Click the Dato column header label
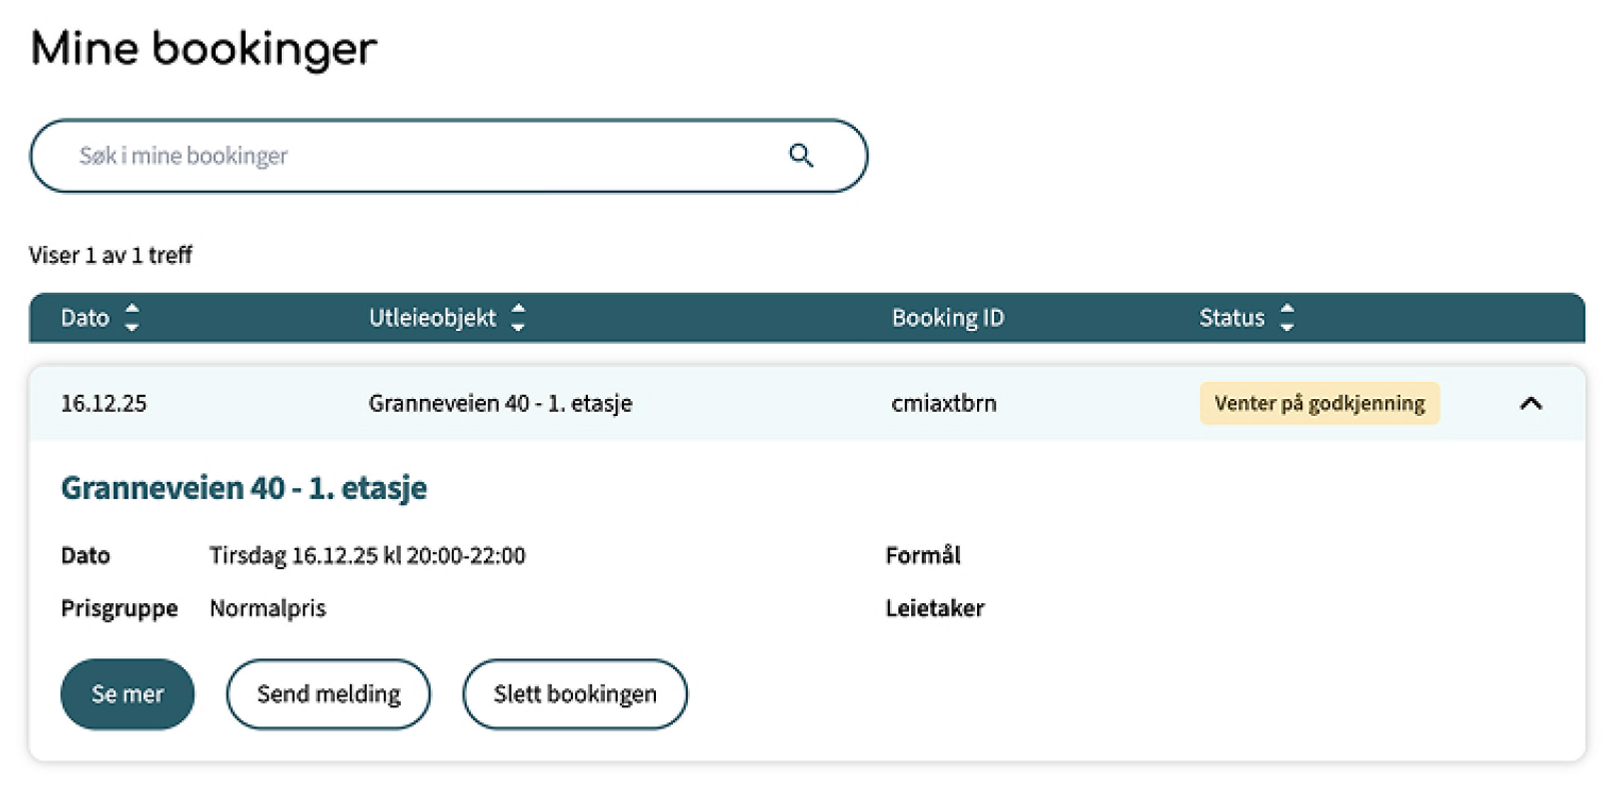Viewport: 1618px width, 796px height. (85, 318)
